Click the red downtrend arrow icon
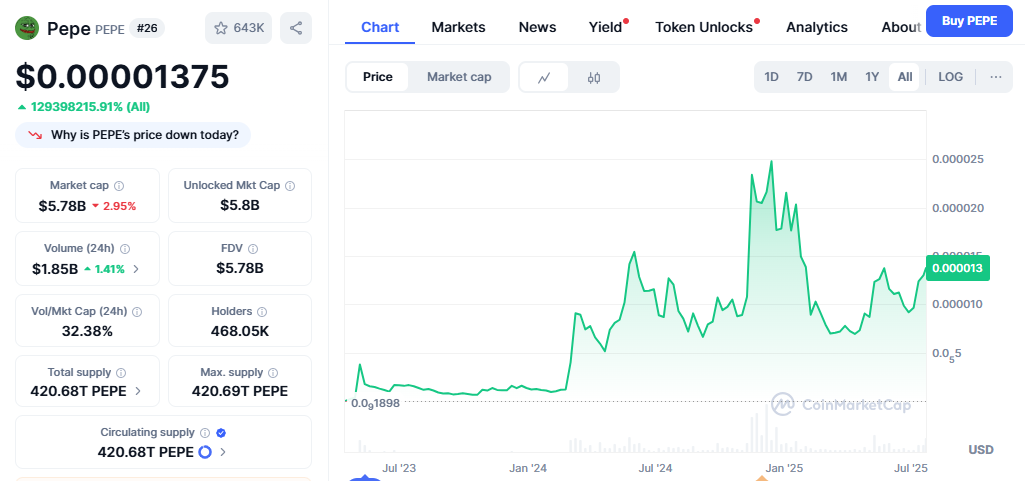 [35, 135]
